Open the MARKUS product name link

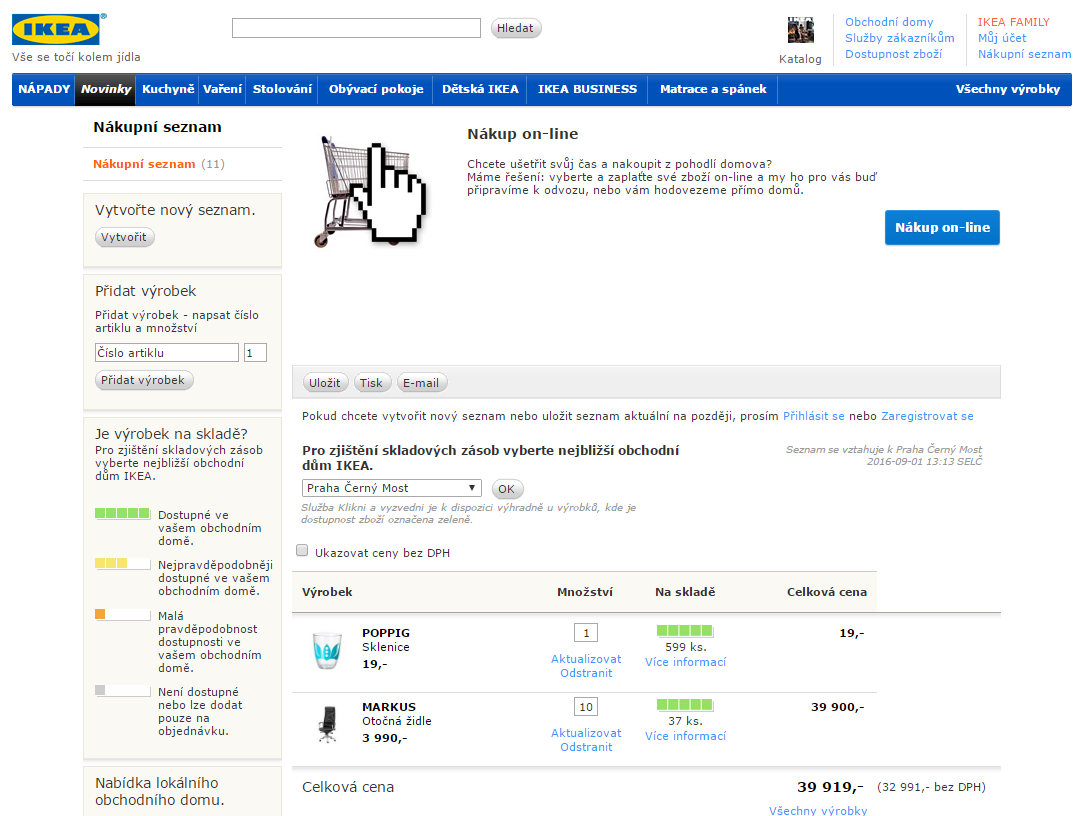click(389, 707)
